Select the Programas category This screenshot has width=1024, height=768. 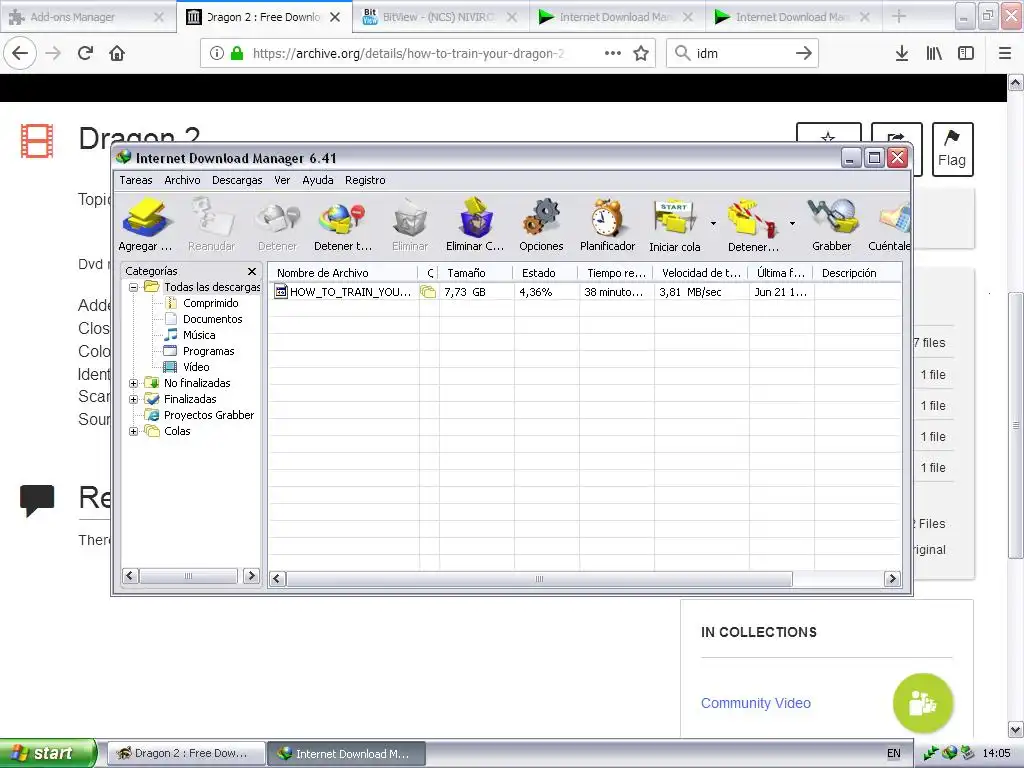coord(208,351)
